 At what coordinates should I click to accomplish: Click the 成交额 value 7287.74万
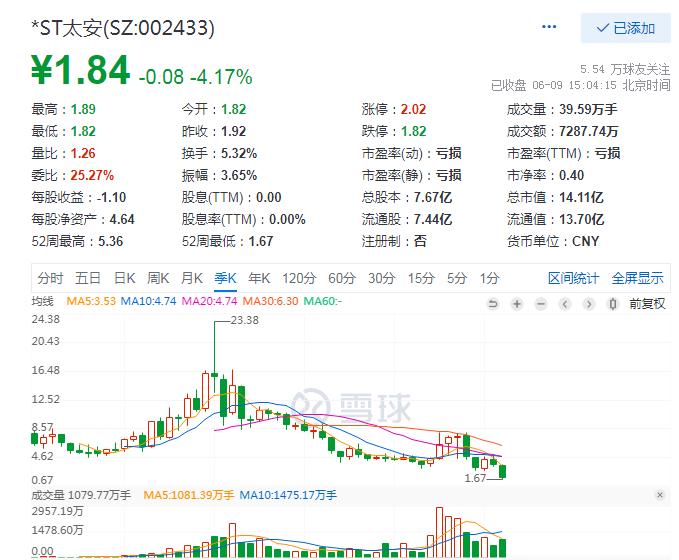point(588,131)
